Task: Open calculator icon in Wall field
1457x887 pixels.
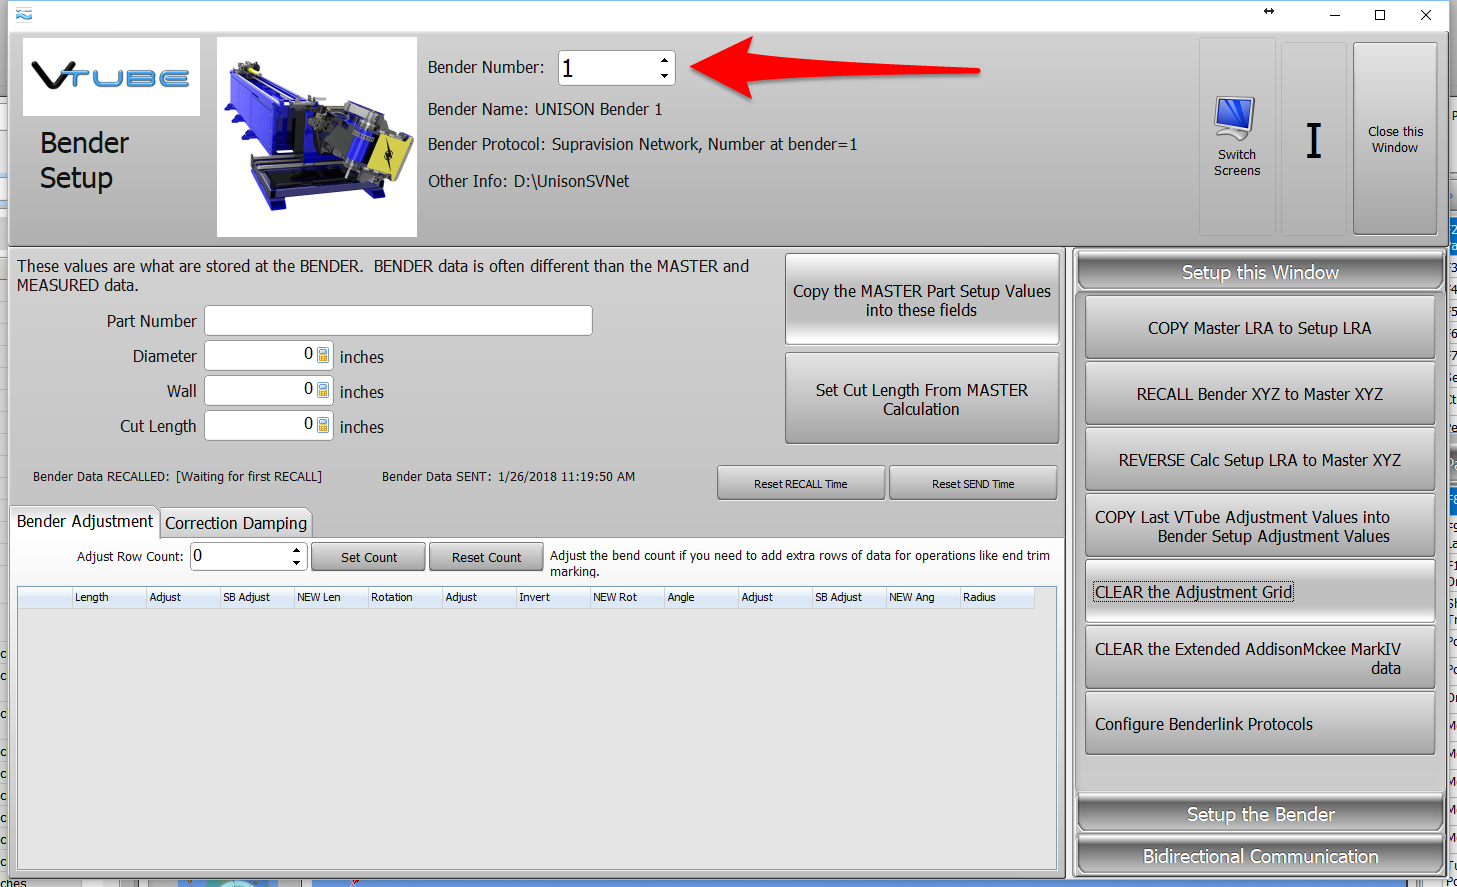Action: [323, 390]
